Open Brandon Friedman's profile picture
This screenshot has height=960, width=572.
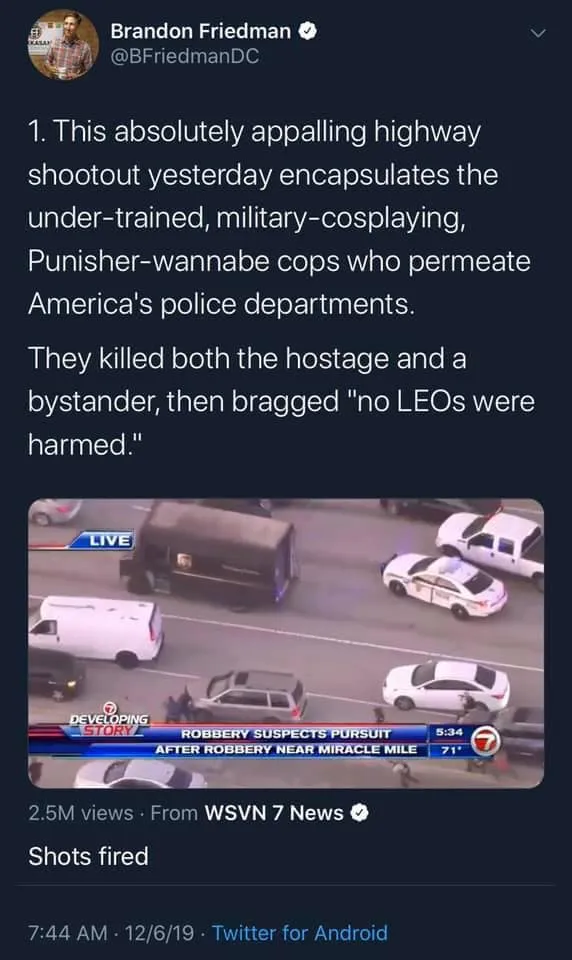(x=63, y=45)
